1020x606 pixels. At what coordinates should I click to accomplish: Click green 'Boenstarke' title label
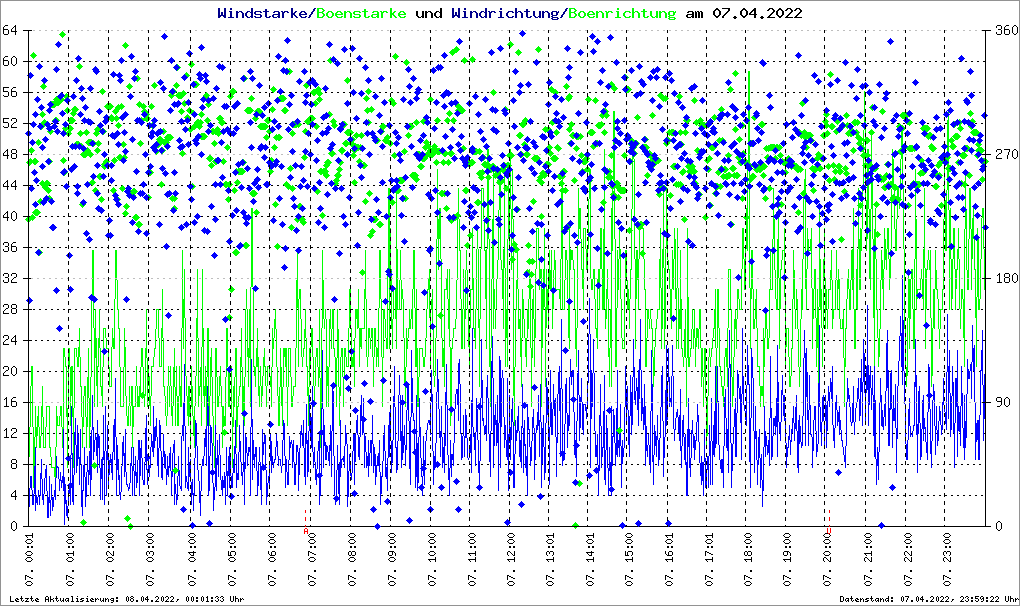click(360, 13)
